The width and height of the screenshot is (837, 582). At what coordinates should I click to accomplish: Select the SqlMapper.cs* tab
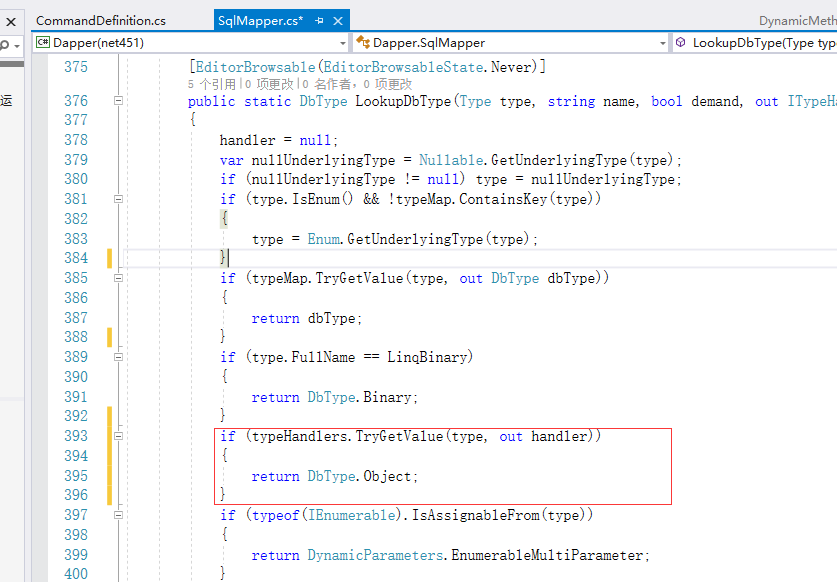(x=260, y=21)
